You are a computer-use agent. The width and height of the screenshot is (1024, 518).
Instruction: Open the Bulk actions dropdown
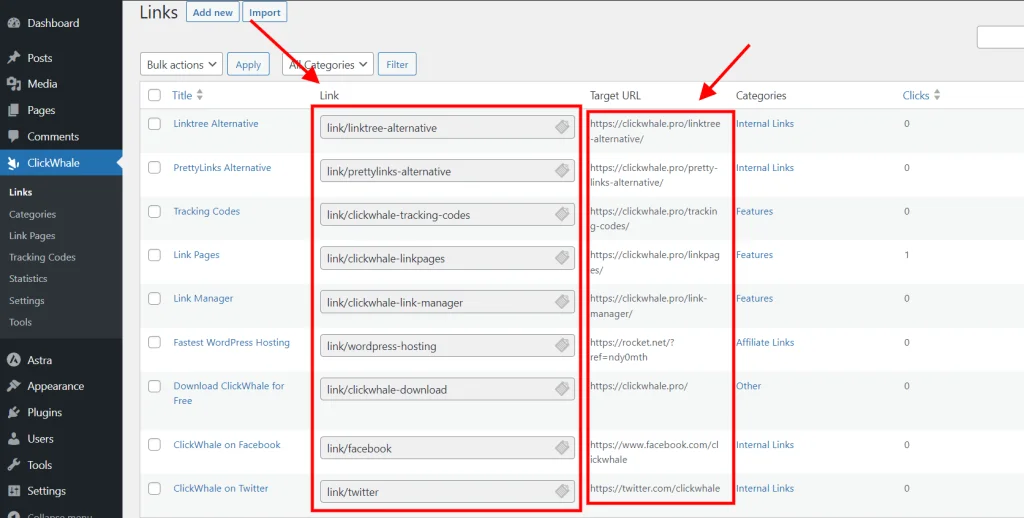(181, 65)
